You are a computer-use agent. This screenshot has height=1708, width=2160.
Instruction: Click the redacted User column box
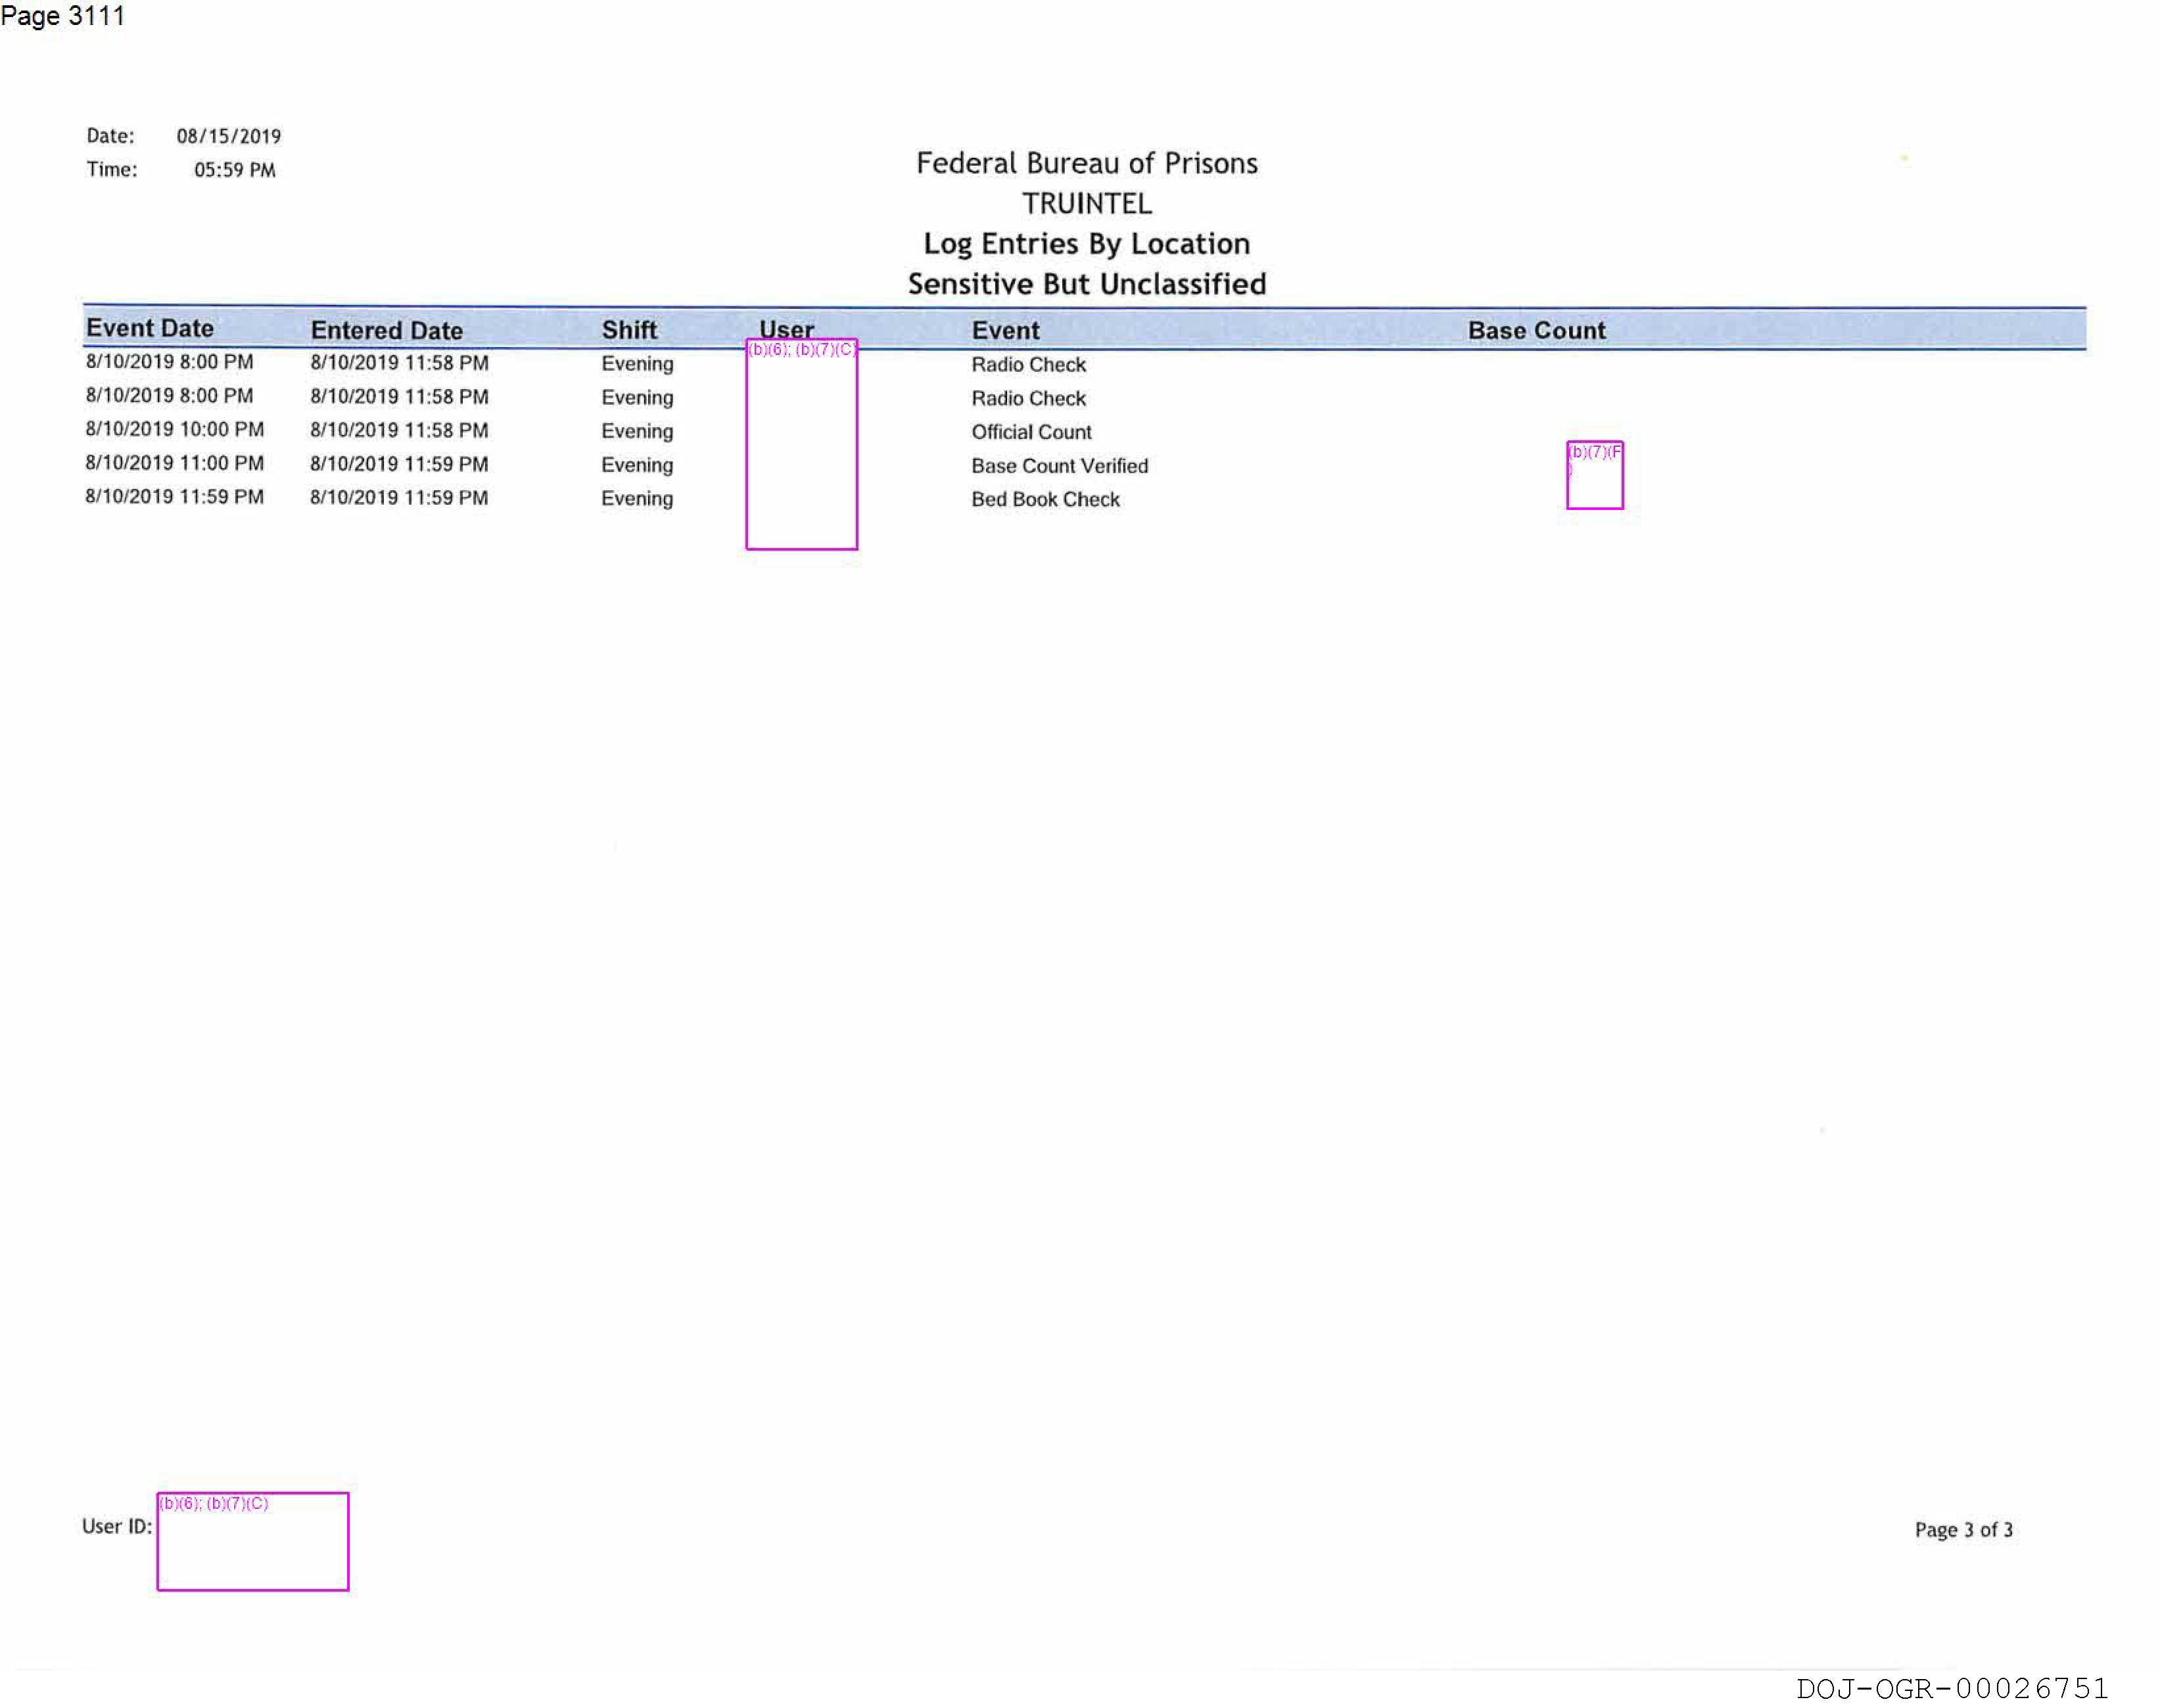[x=801, y=446]
